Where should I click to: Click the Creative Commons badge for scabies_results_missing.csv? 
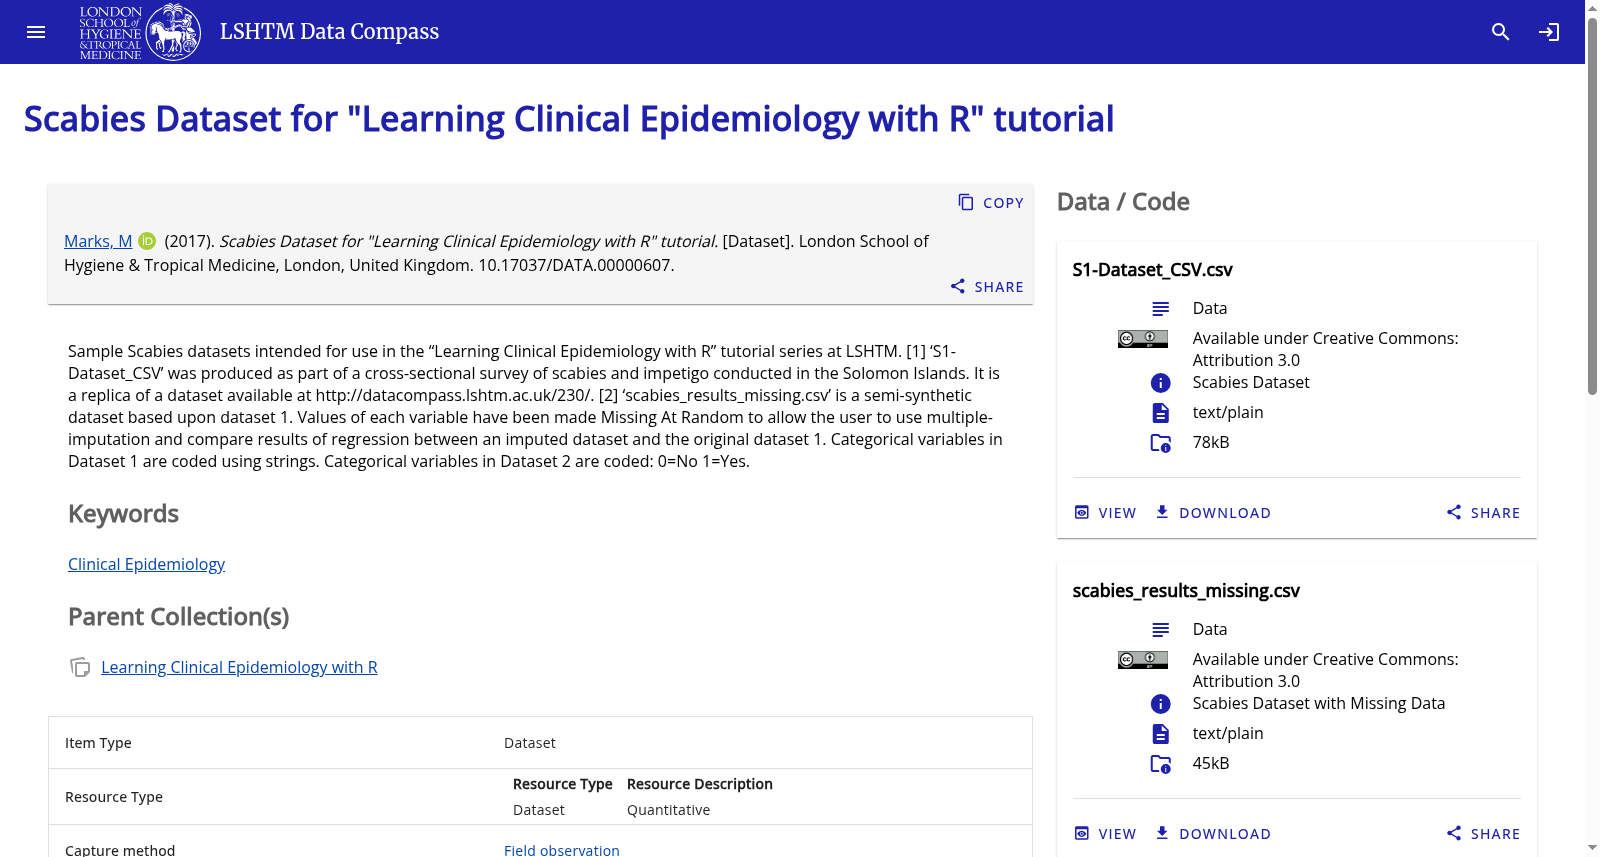pyautogui.click(x=1143, y=660)
